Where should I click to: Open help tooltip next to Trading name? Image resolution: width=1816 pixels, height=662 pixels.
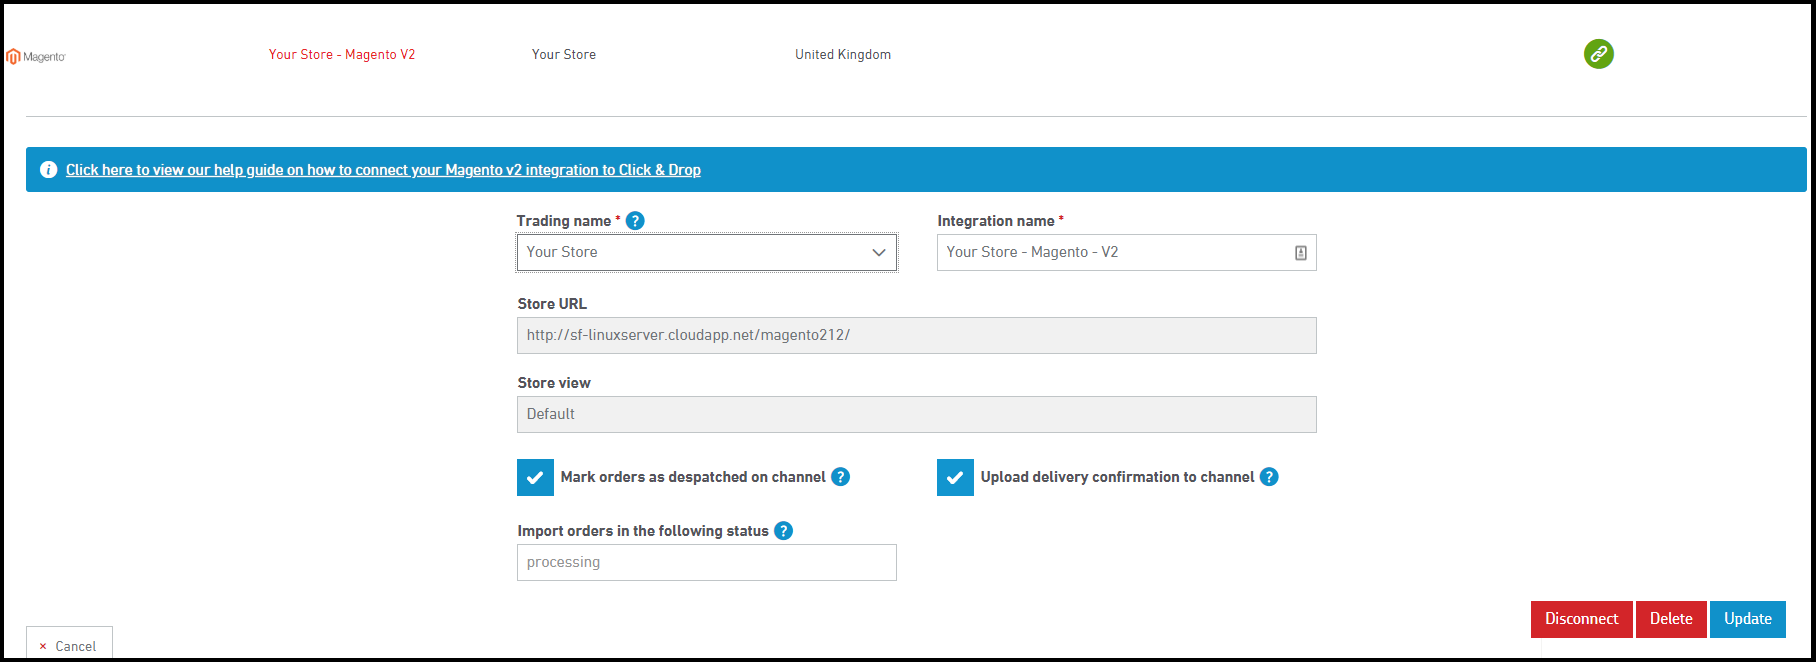coord(635,221)
